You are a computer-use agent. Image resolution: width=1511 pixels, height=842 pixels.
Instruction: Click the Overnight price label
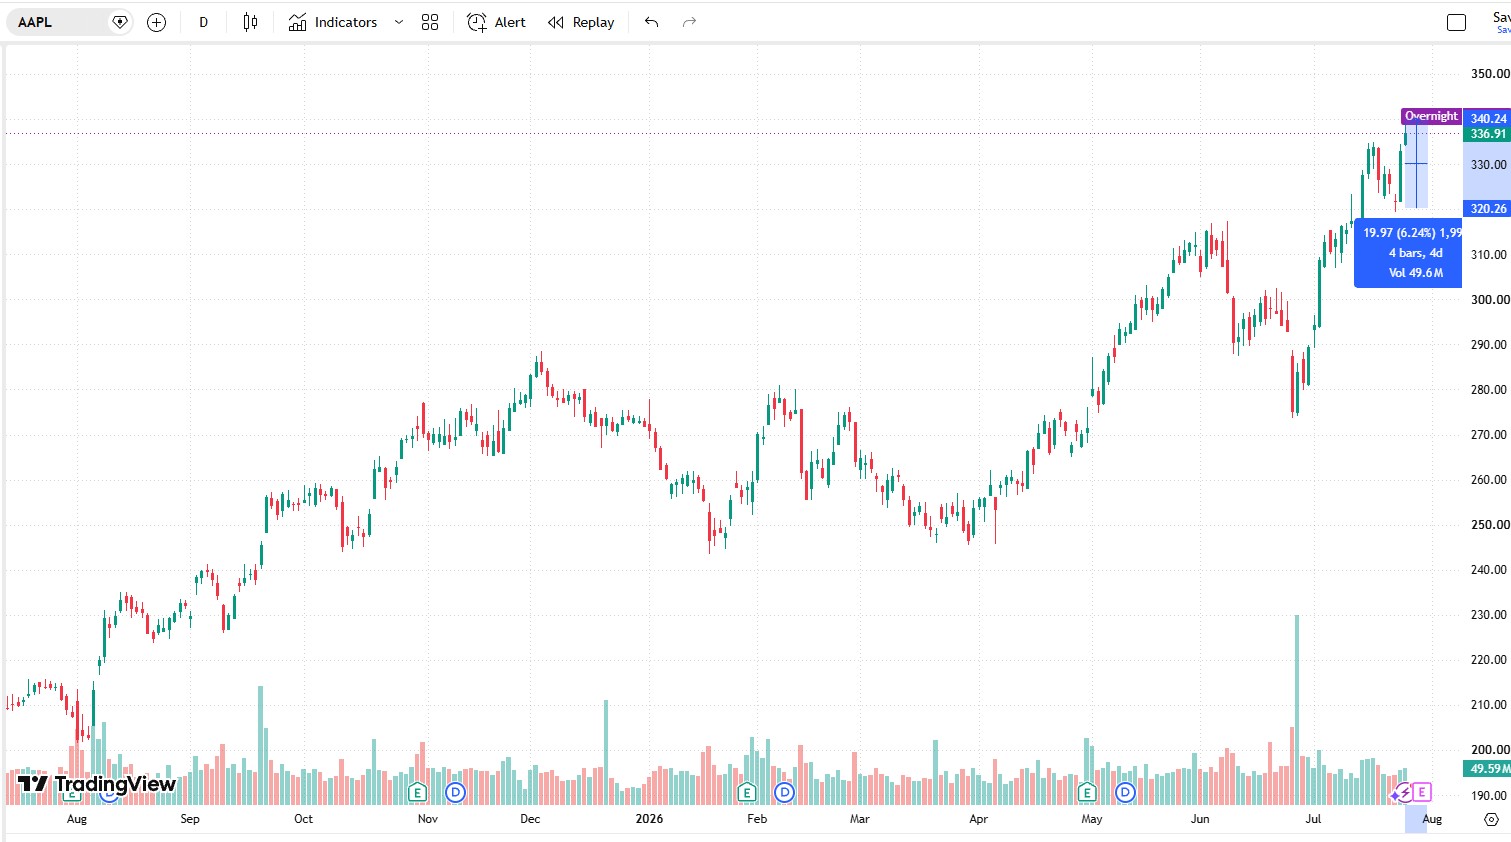1431,116
